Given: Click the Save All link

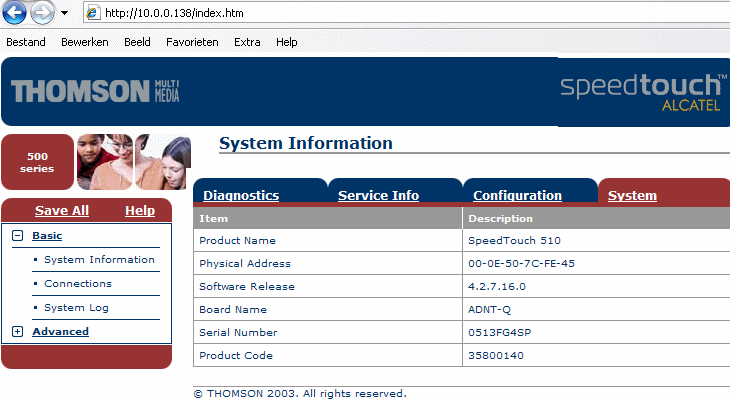Looking at the screenshot, I should 61,210.
